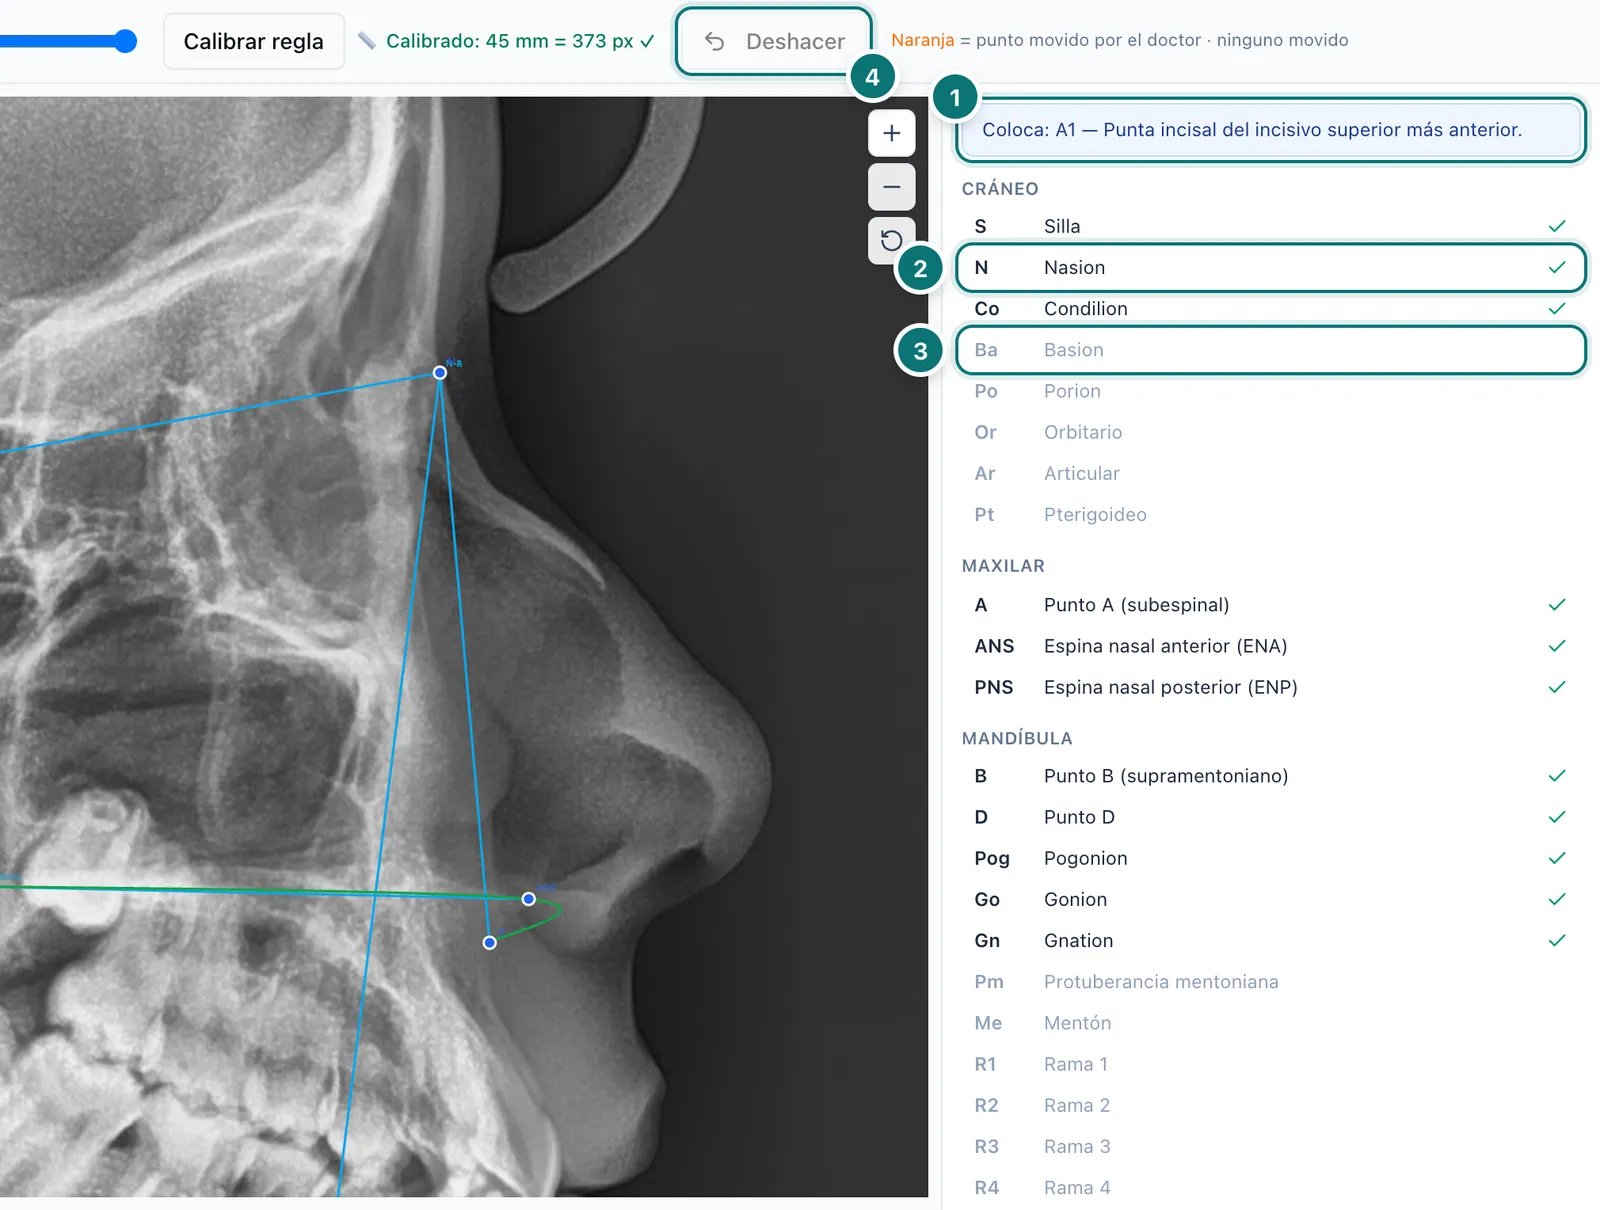Select the R2 Rama 2 row
The image size is (1600, 1210).
point(1270,1105)
